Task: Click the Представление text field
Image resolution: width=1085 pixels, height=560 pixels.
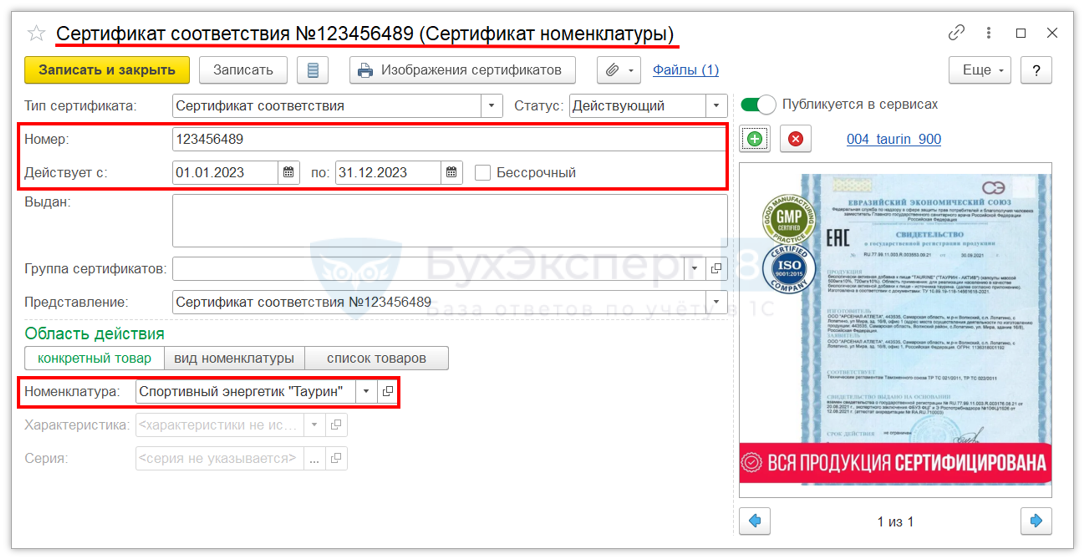Action: click(439, 302)
